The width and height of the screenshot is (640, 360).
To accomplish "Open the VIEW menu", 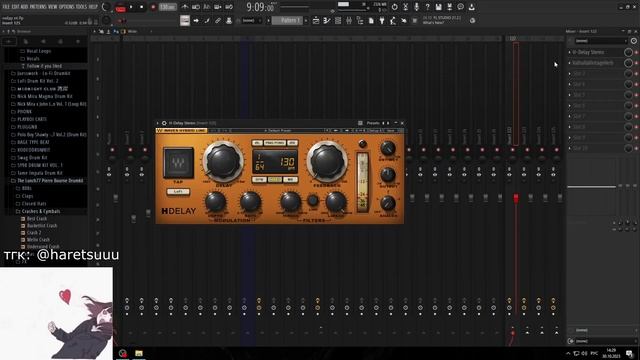I will pos(53,7).
